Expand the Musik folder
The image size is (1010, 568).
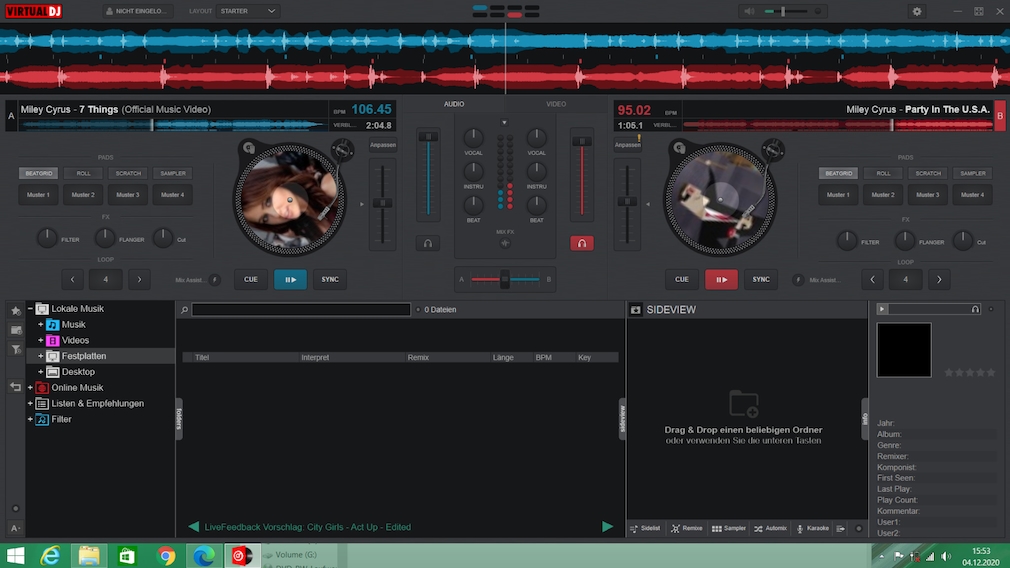click(41, 325)
